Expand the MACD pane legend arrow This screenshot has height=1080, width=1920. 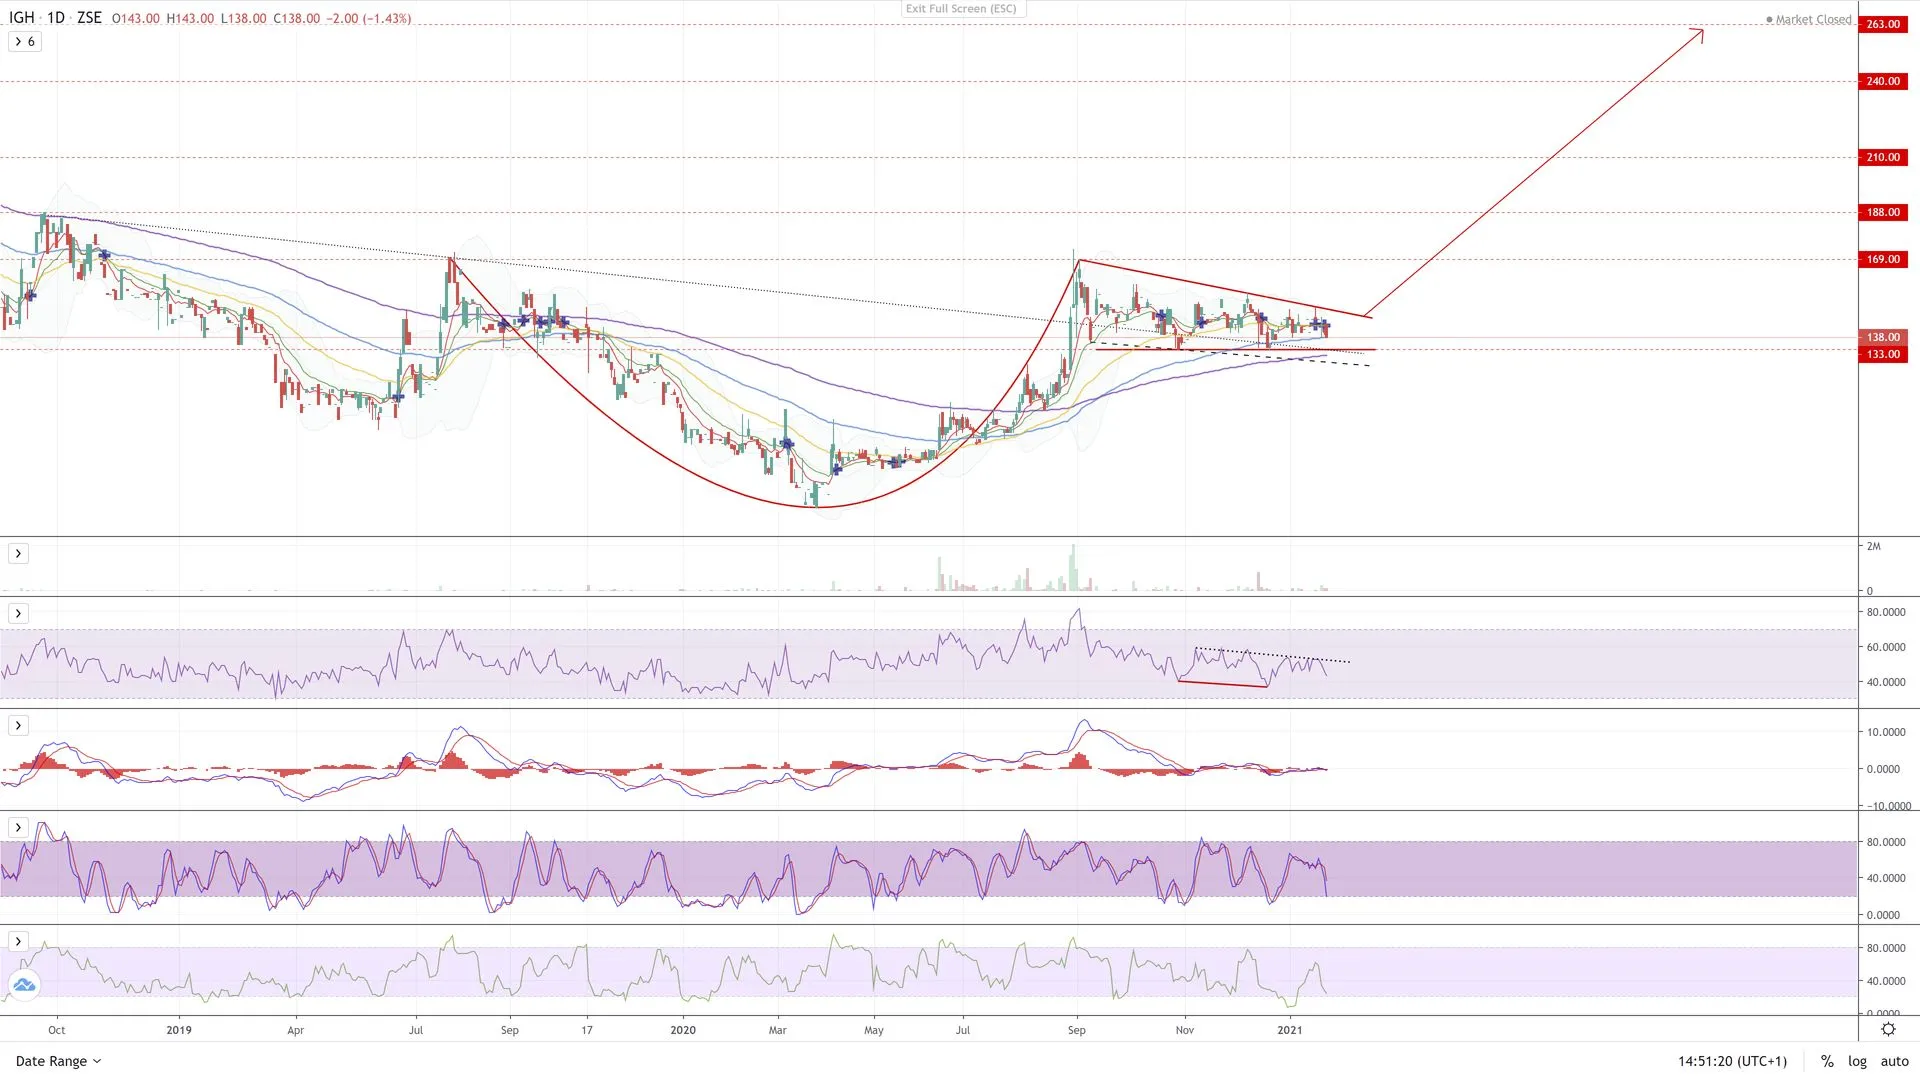(x=18, y=726)
